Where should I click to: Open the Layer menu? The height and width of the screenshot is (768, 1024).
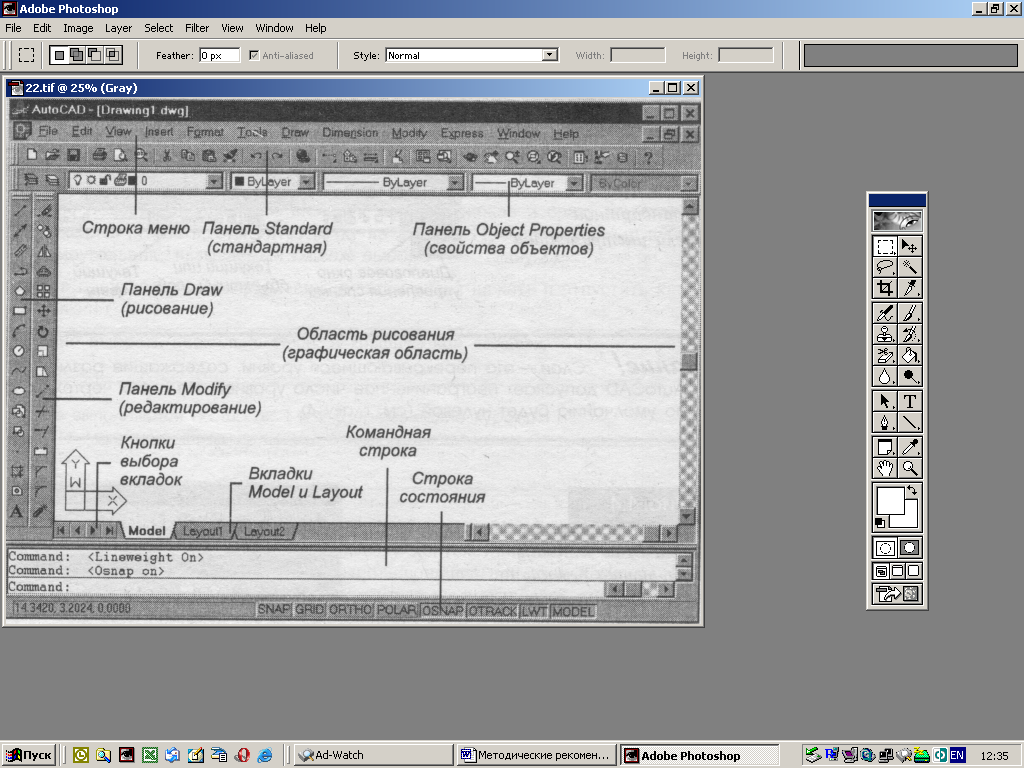click(x=118, y=28)
